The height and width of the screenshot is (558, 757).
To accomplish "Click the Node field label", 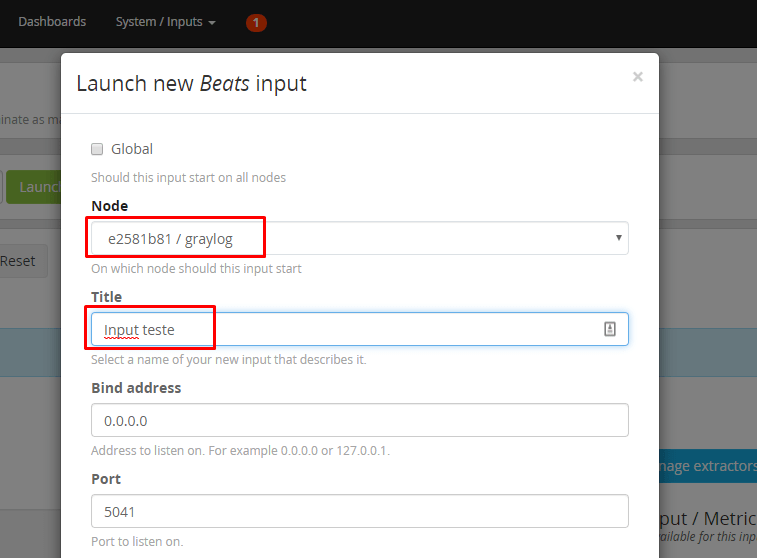I will (x=109, y=206).
